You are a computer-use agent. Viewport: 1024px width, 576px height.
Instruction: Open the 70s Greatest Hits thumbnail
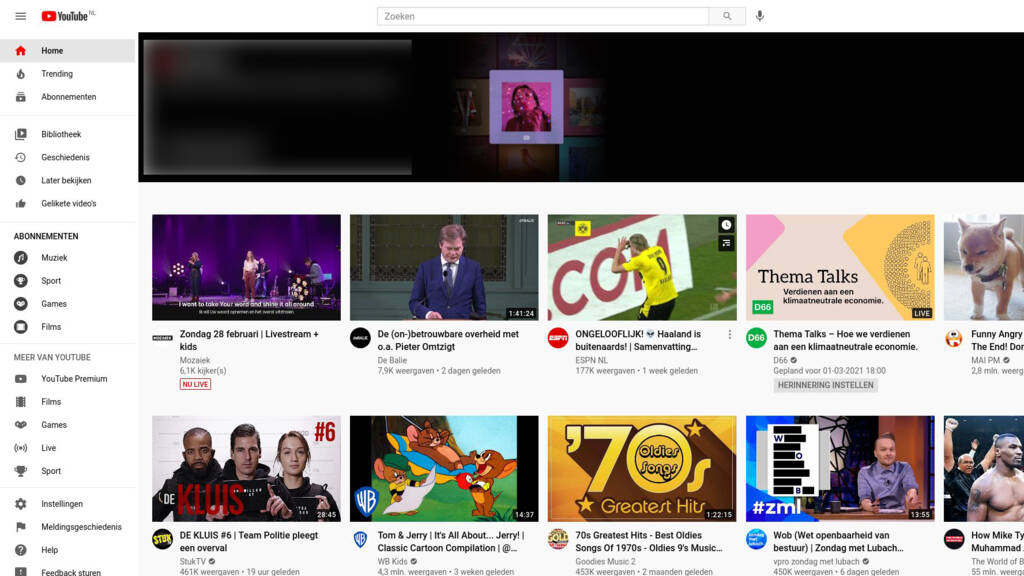pos(642,468)
